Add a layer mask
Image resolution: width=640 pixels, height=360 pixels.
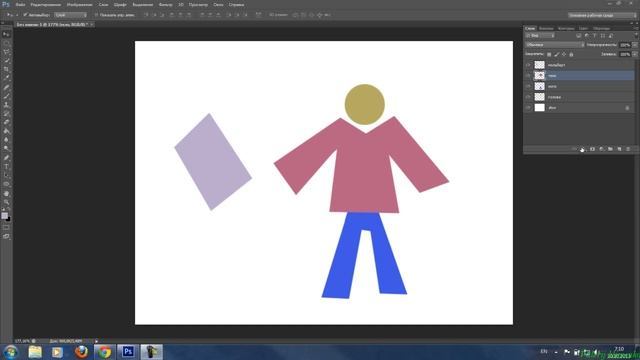pos(592,149)
